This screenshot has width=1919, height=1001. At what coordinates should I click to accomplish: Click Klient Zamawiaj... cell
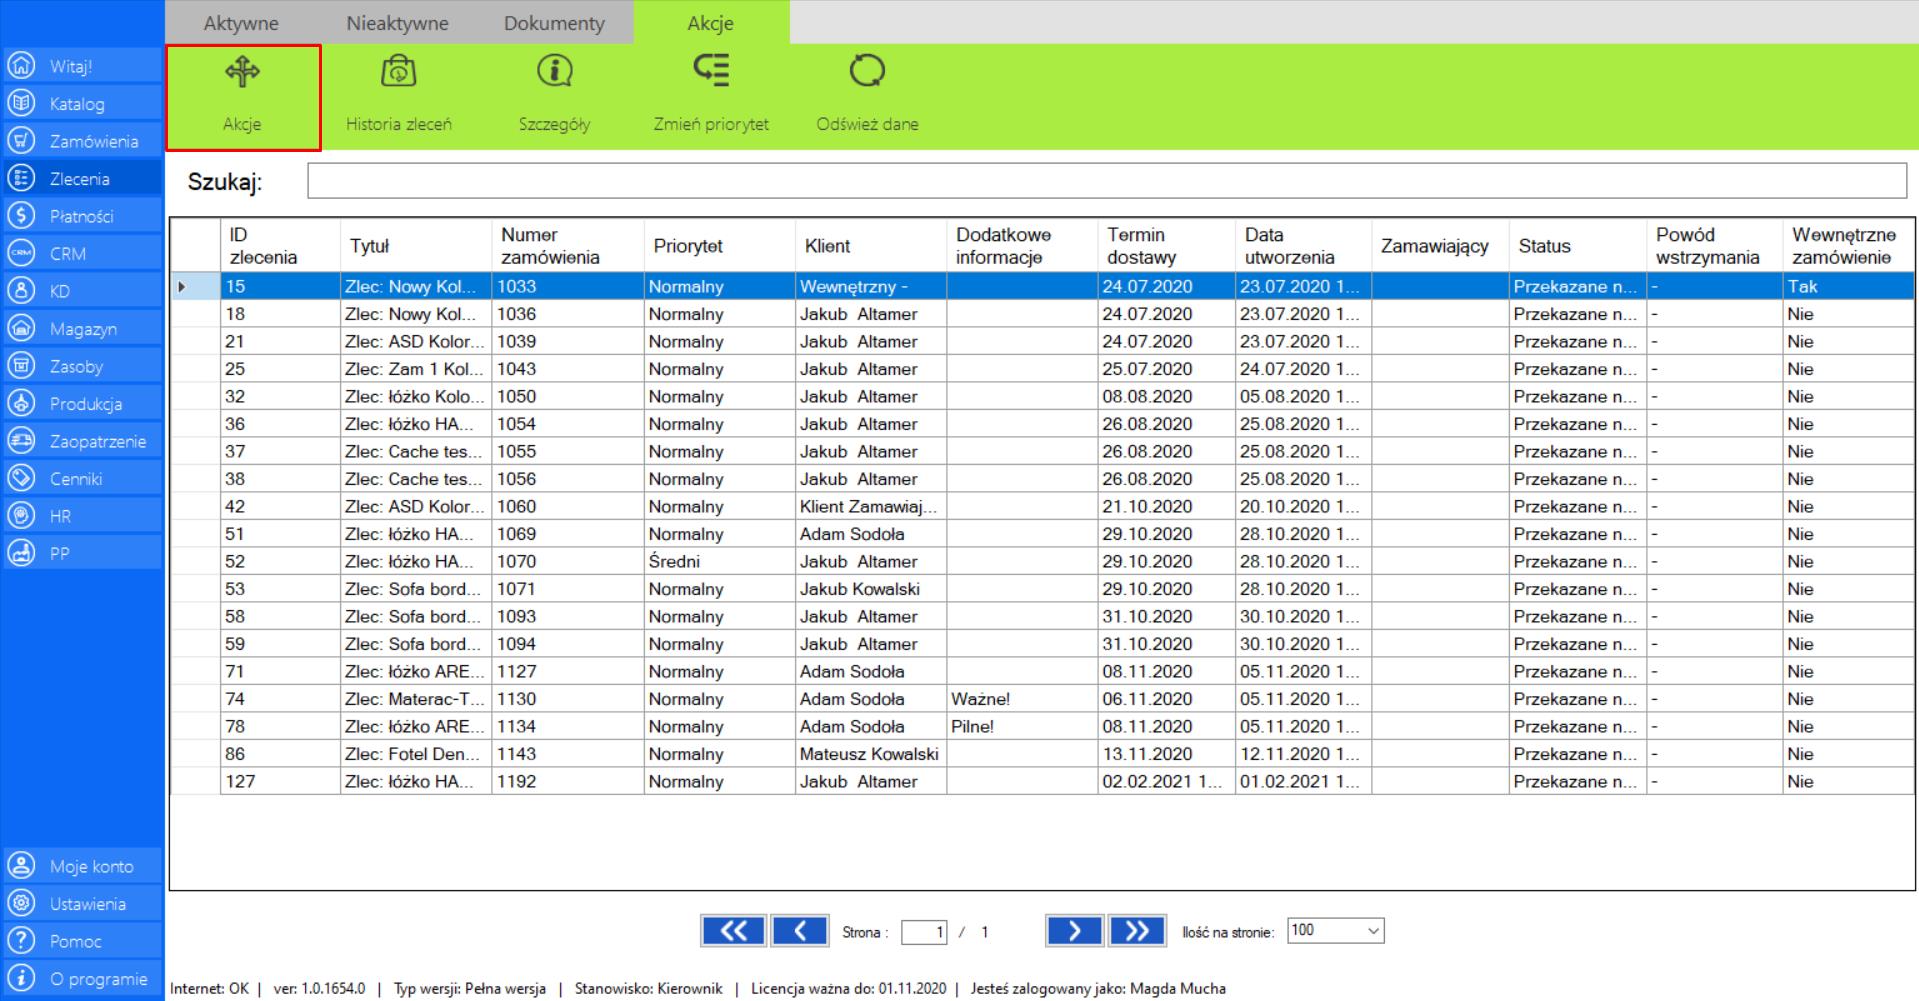pyautogui.click(x=871, y=507)
